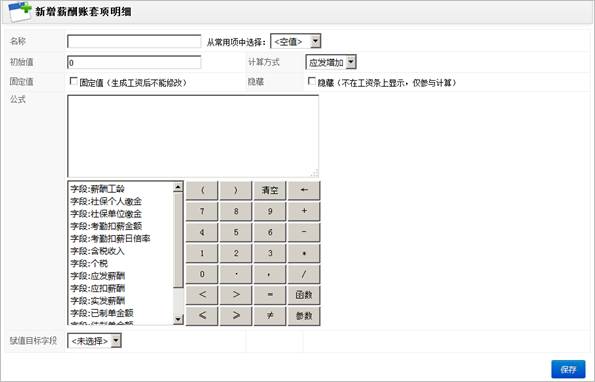Insert digit 9 from the keypad
This screenshot has width=595, height=382.
coord(270,211)
